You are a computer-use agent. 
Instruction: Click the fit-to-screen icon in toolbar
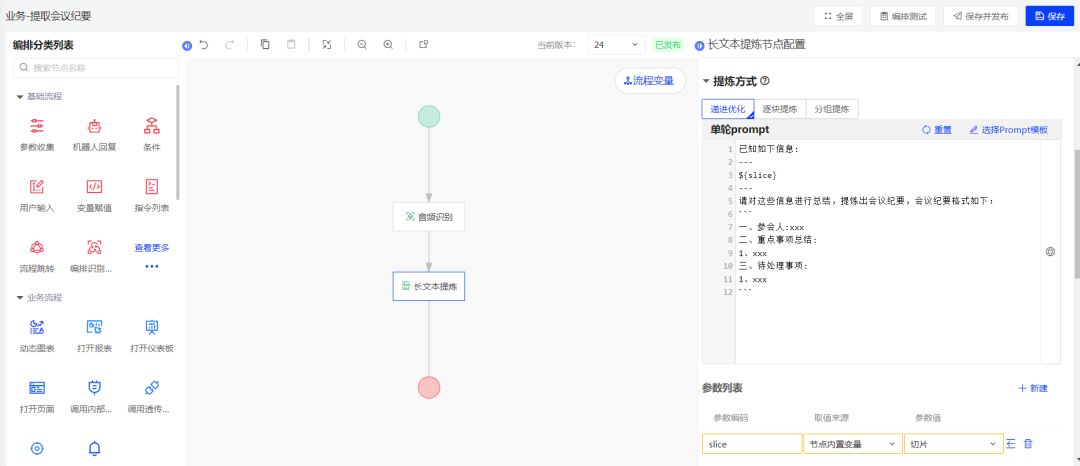click(x=327, y=45)
